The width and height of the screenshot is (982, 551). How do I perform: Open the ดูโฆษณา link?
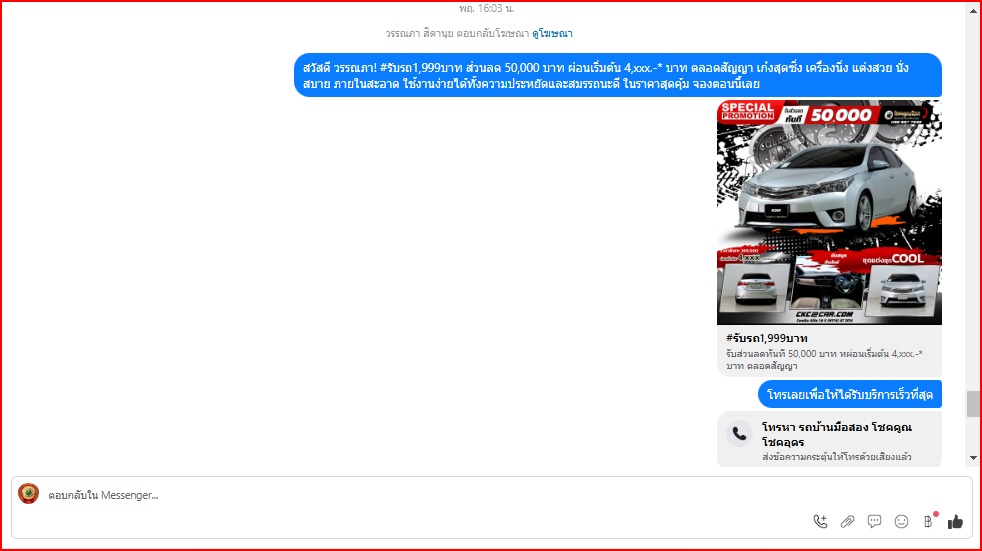[x=552, y=34]
